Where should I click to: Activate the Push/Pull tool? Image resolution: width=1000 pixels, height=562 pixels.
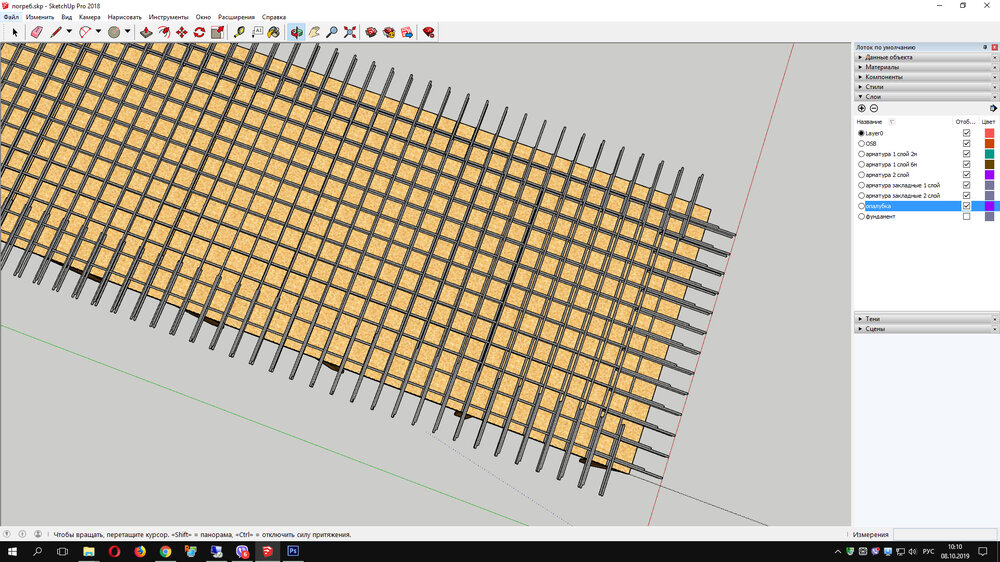click(146, 32)
